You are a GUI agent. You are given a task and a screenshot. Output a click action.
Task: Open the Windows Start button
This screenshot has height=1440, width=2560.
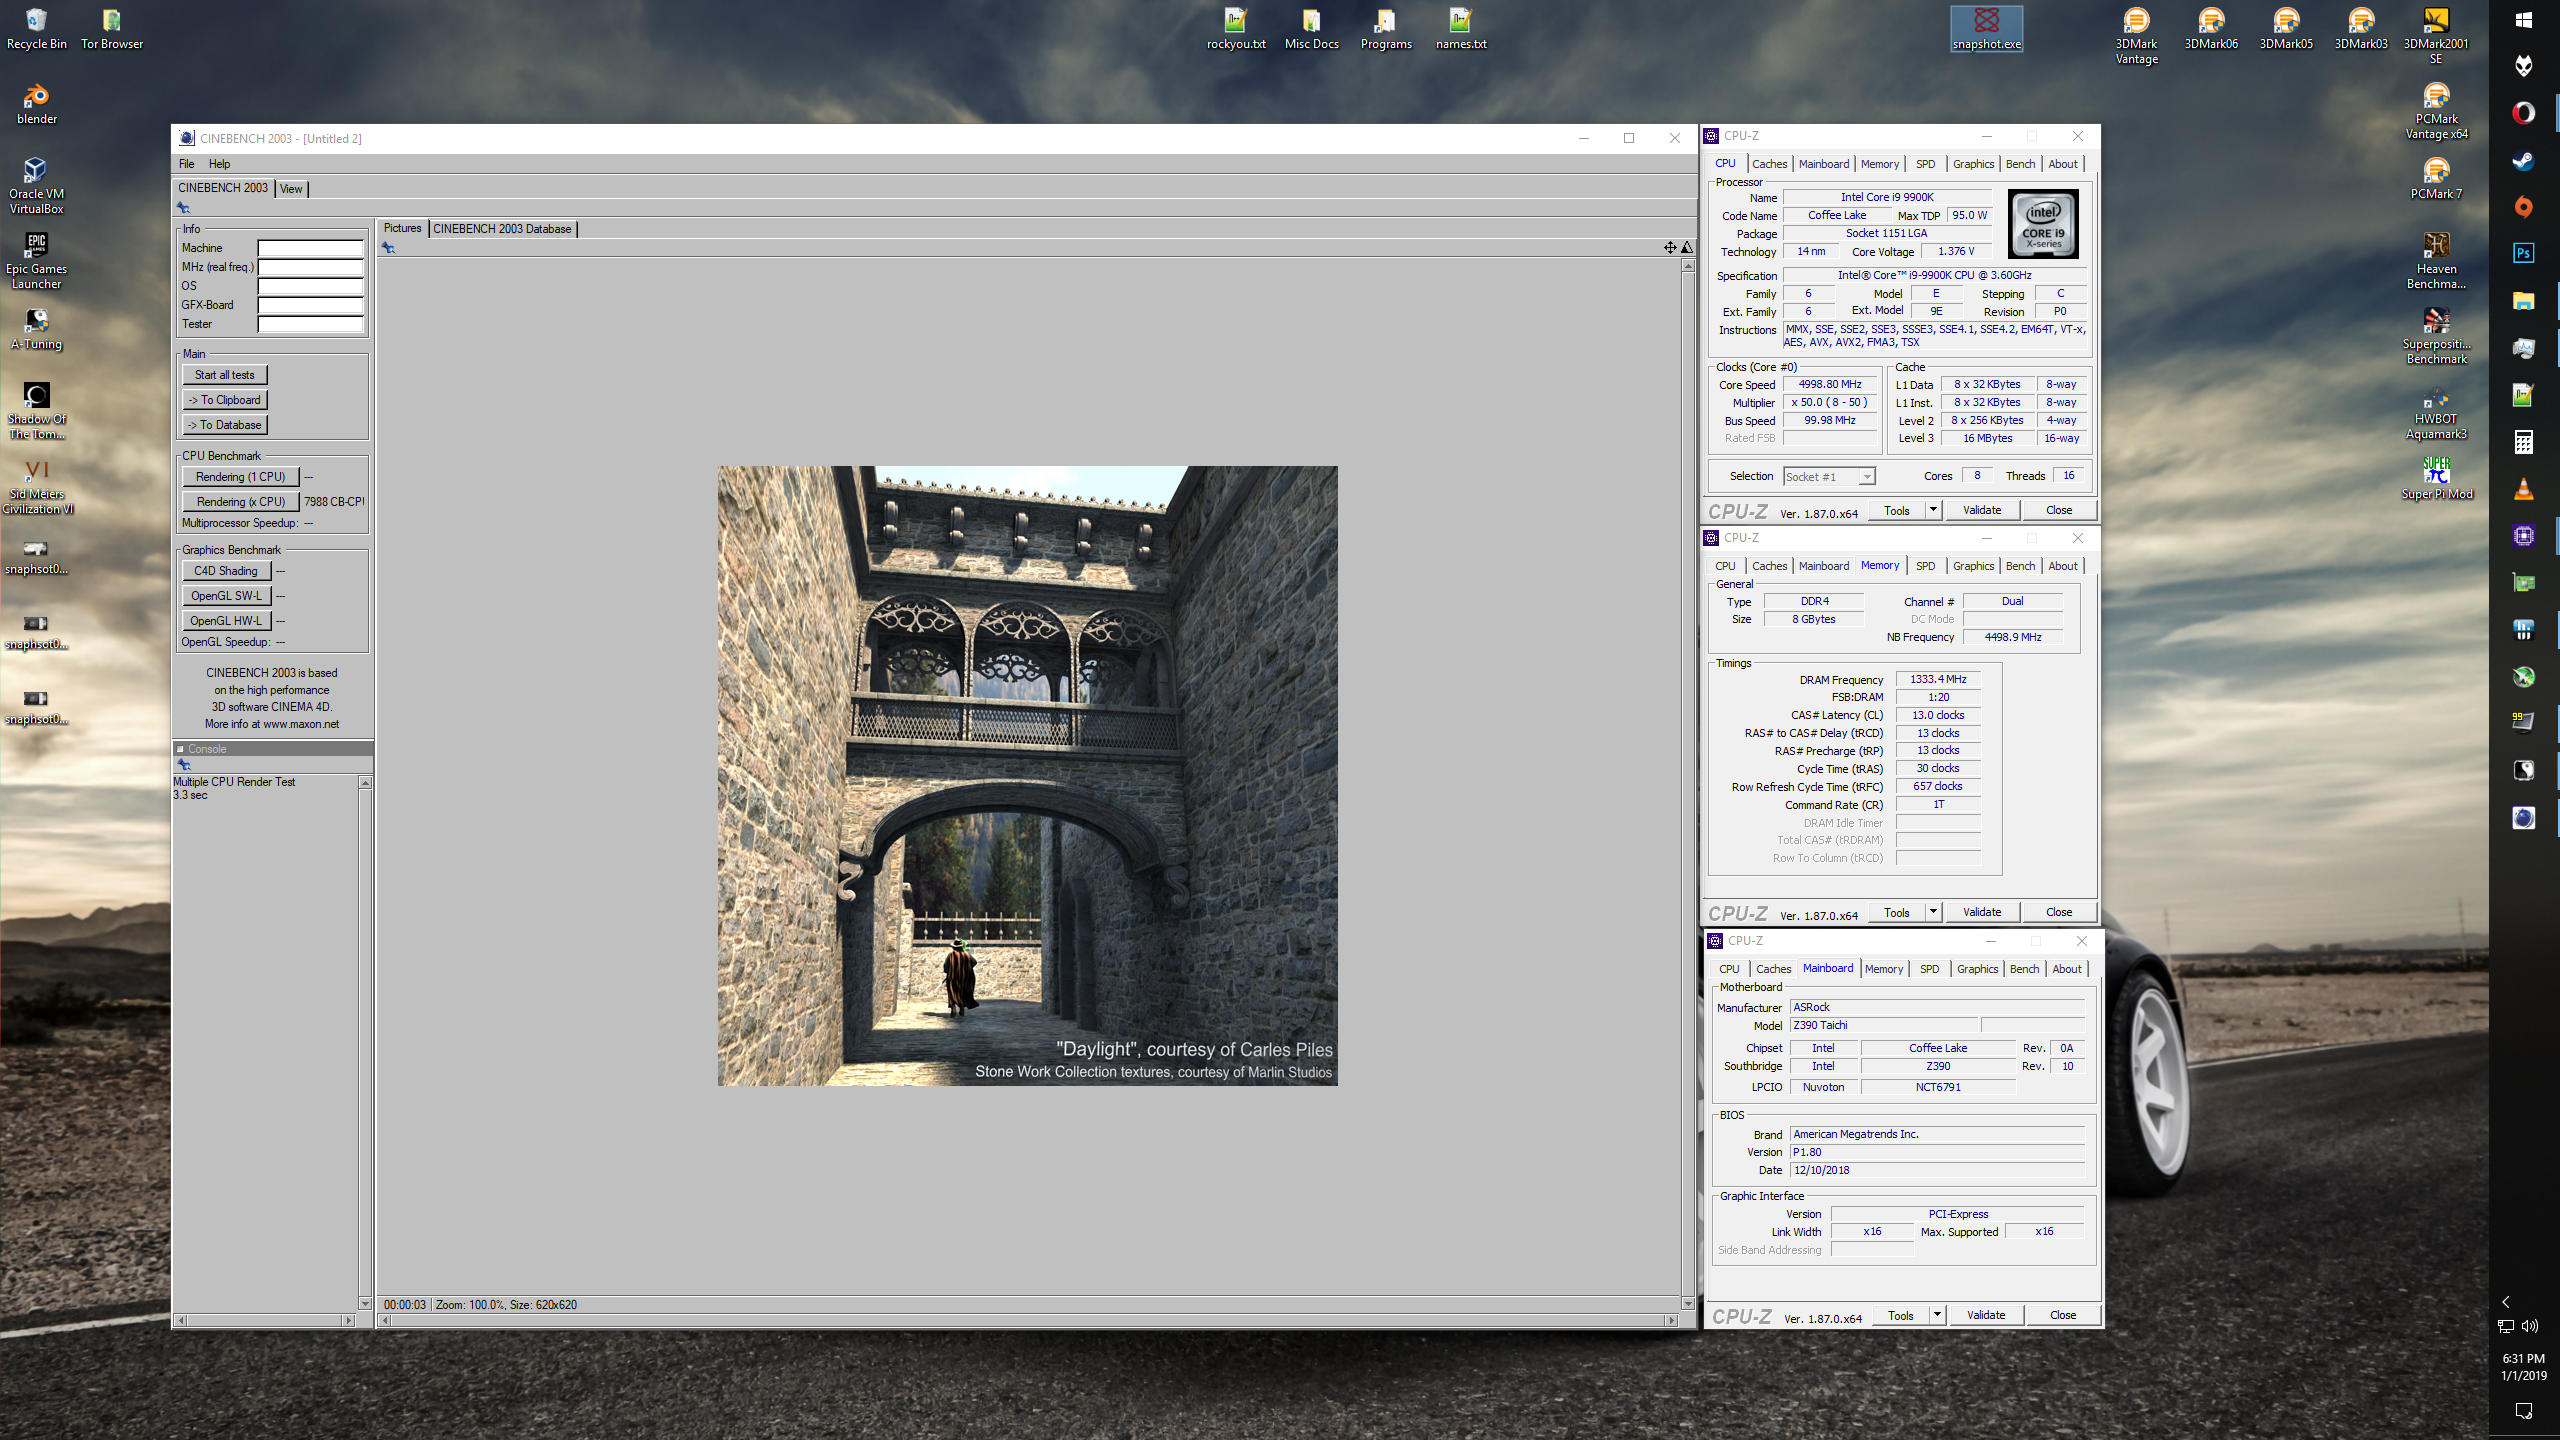pos(2523,20)
